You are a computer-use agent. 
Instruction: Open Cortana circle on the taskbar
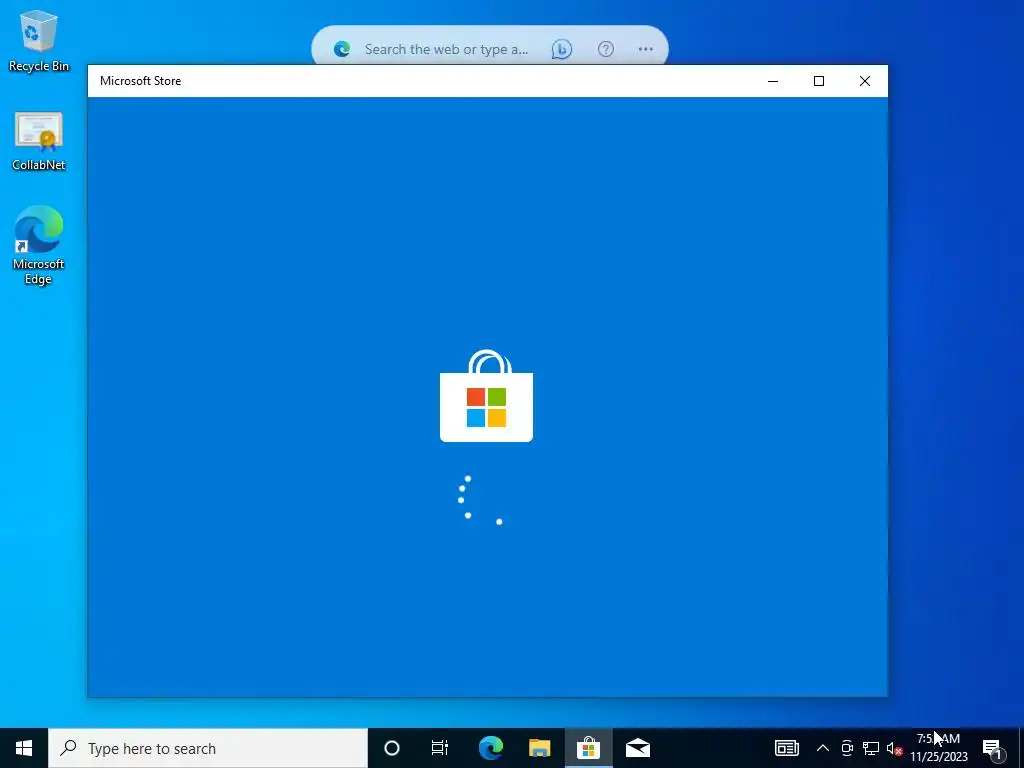pos(392,748)
